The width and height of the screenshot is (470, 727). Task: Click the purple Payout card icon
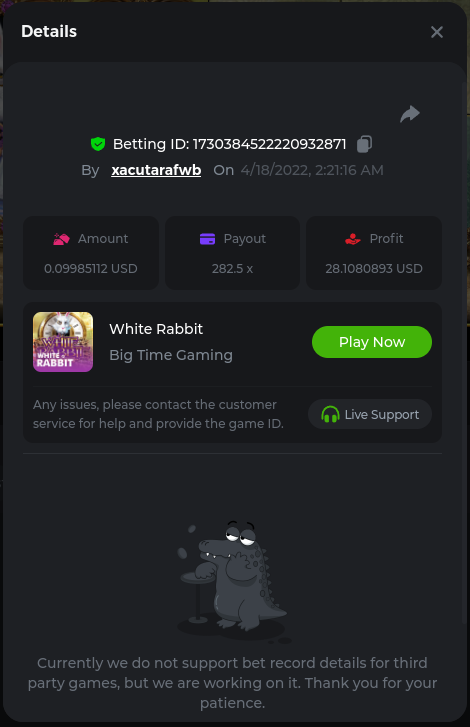tap(207, 239)
